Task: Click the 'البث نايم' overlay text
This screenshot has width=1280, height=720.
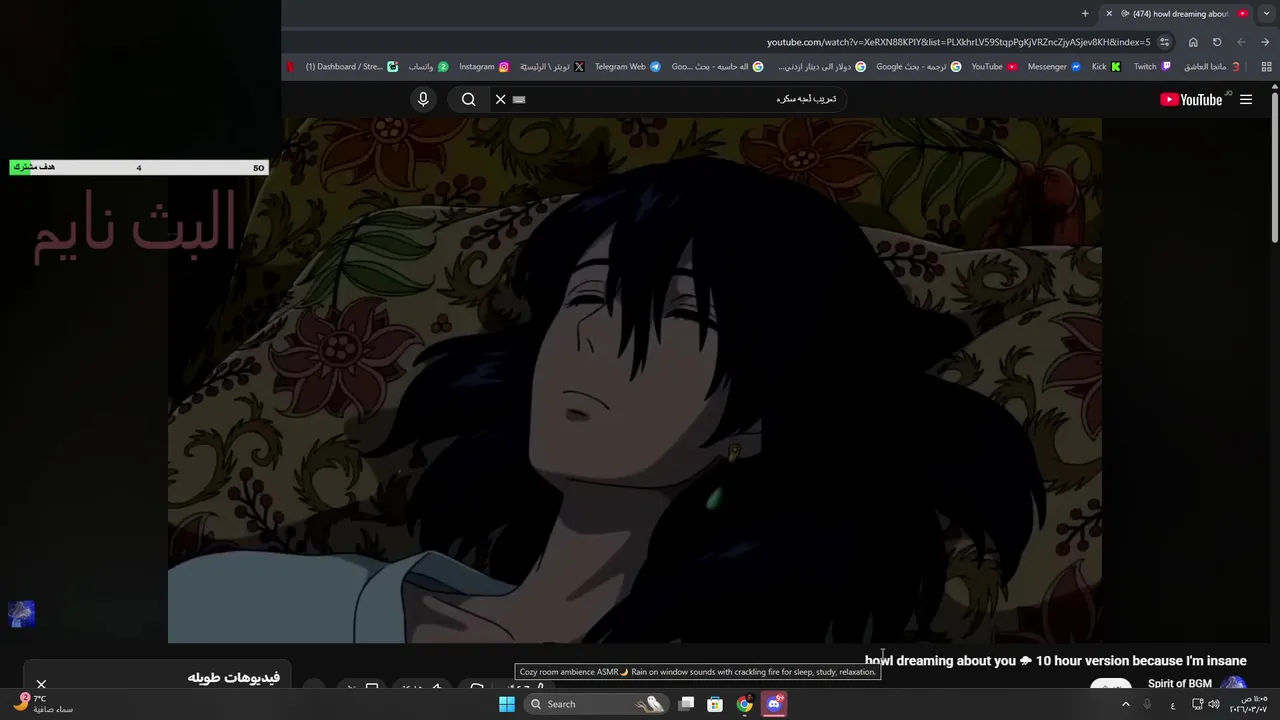Action: click(x=135, y=226)
